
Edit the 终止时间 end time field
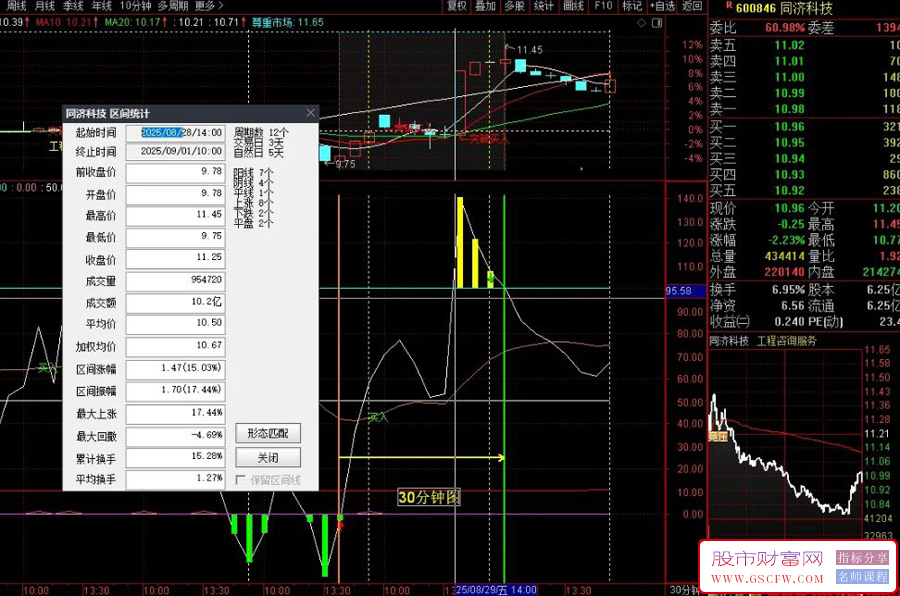(176, 151)
